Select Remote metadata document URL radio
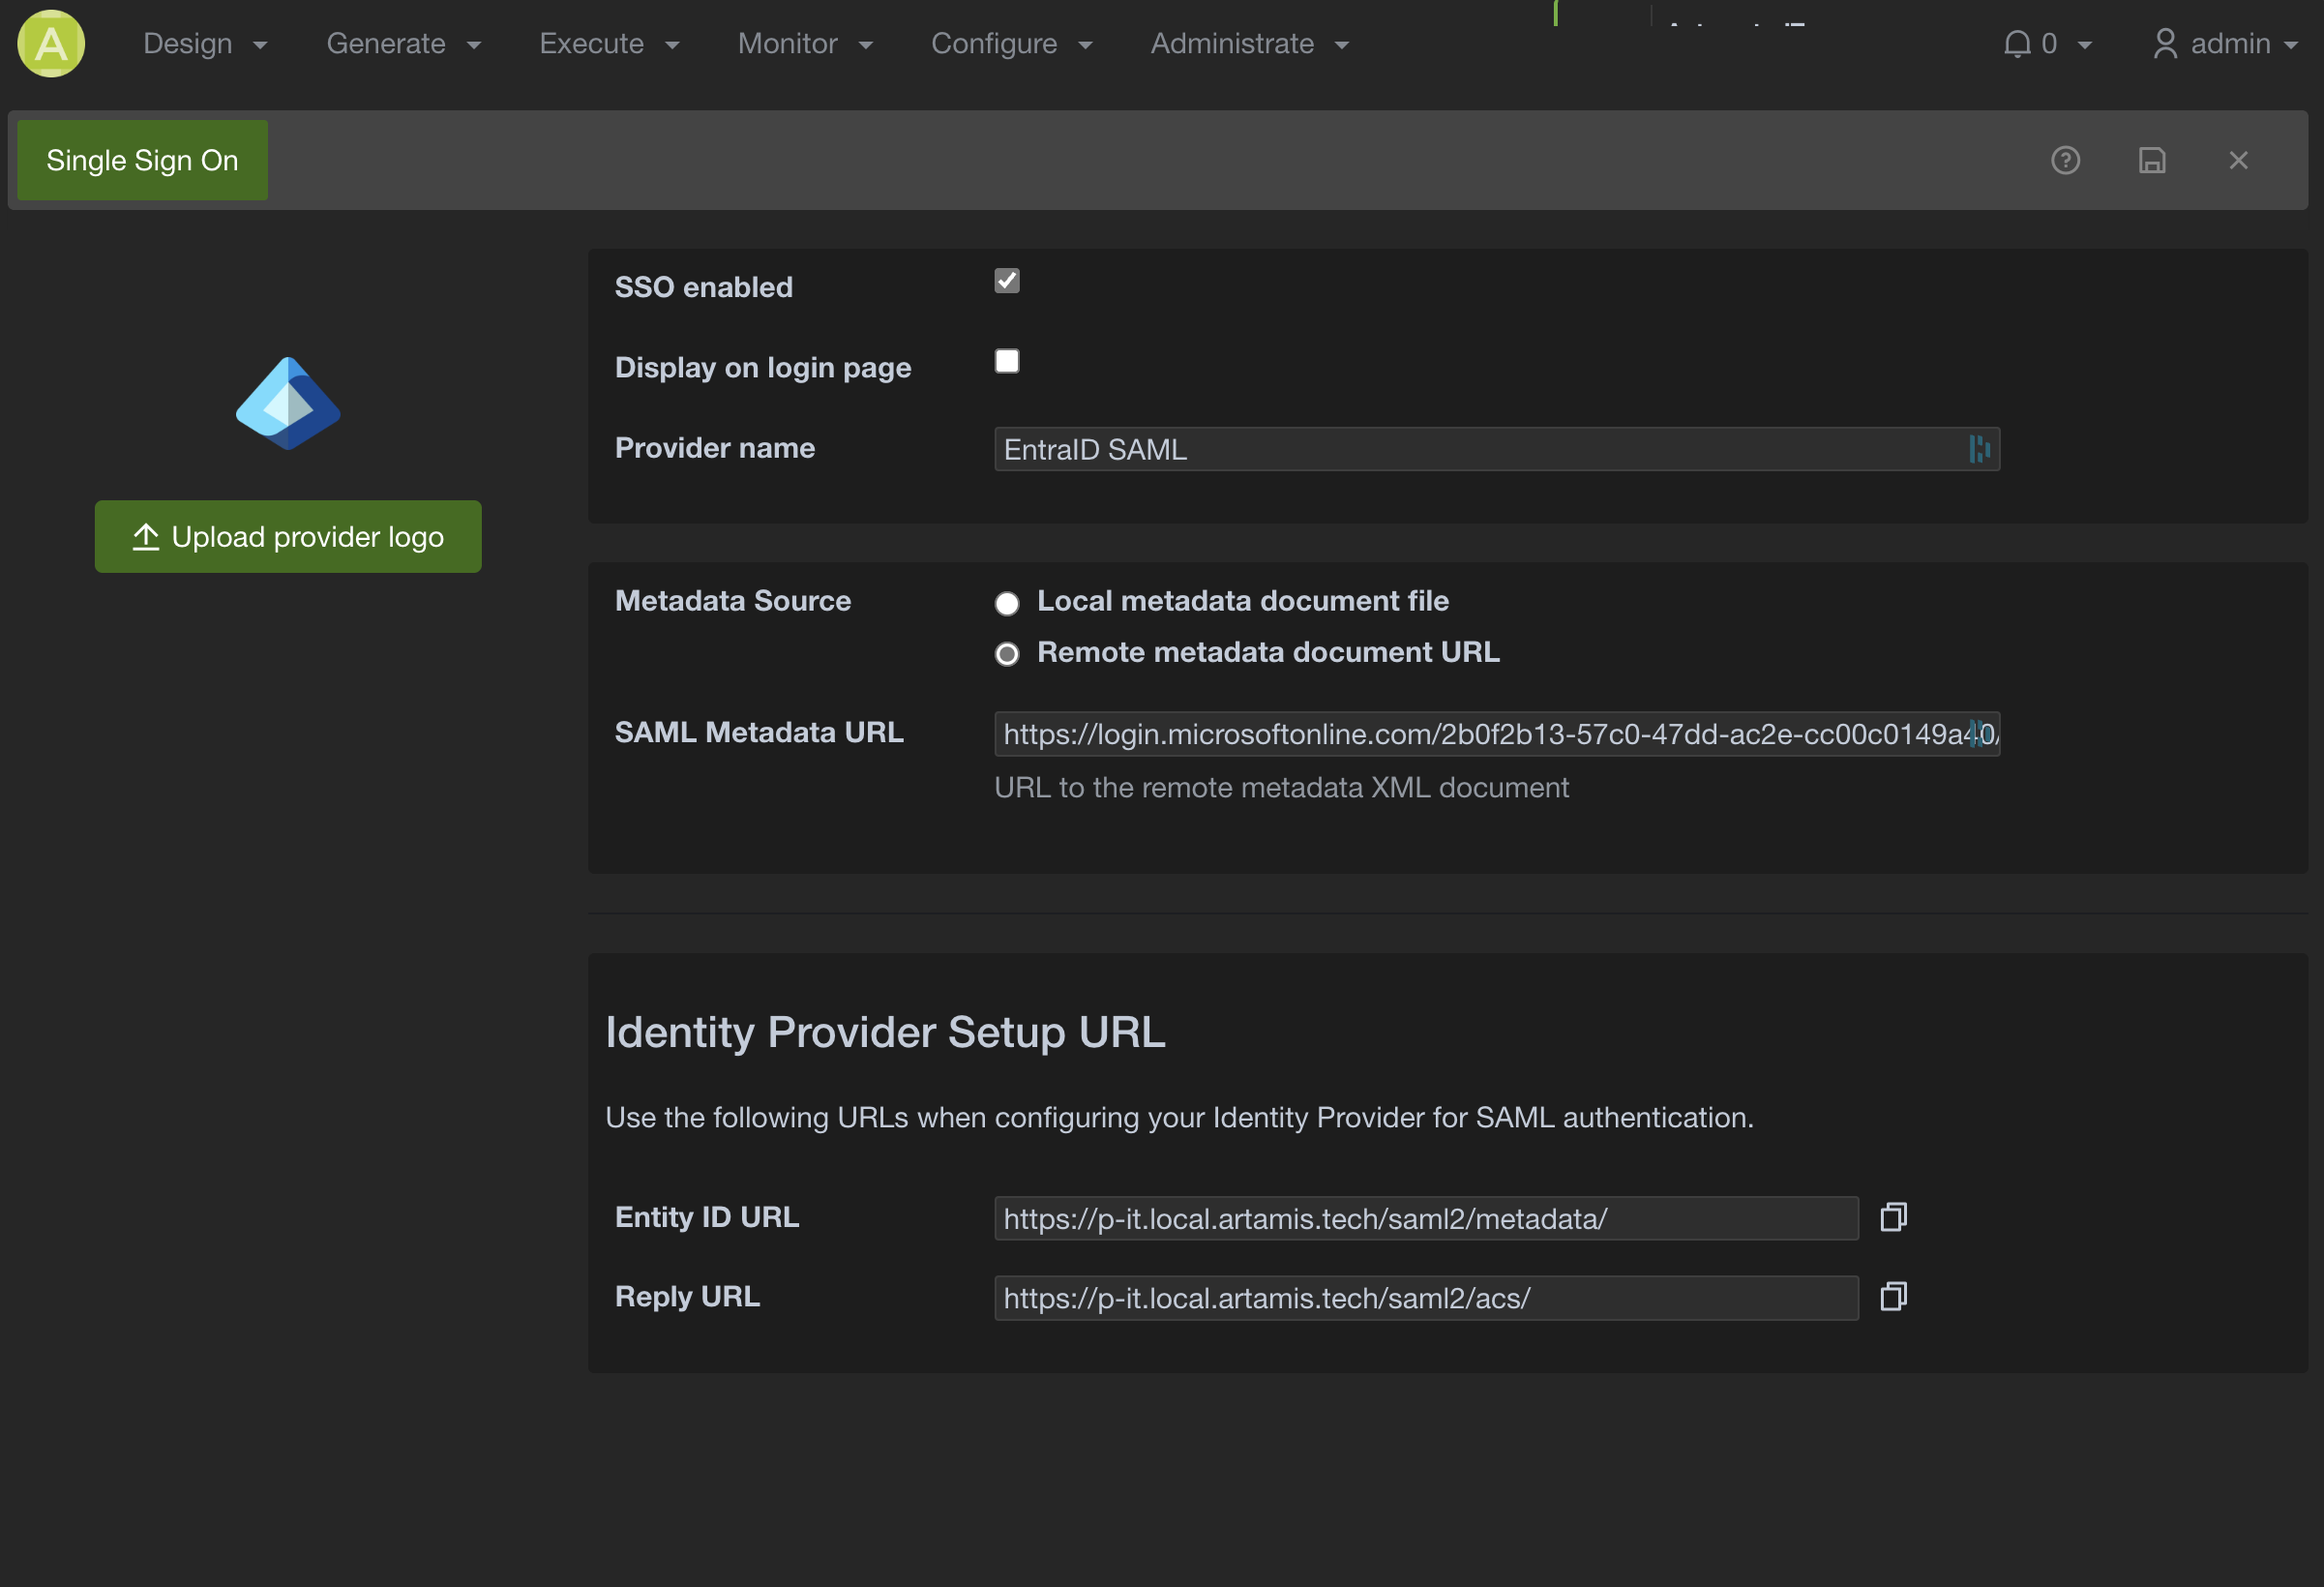The image size is (2324, 1587). click(1007, 654)
